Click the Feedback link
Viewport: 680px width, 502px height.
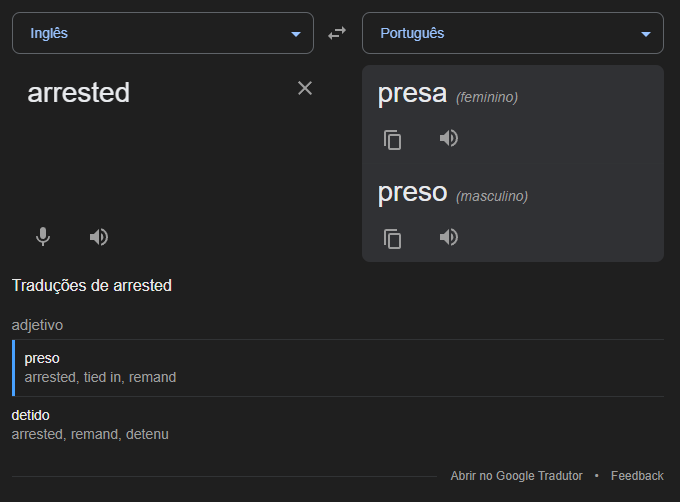pos(637,476)
